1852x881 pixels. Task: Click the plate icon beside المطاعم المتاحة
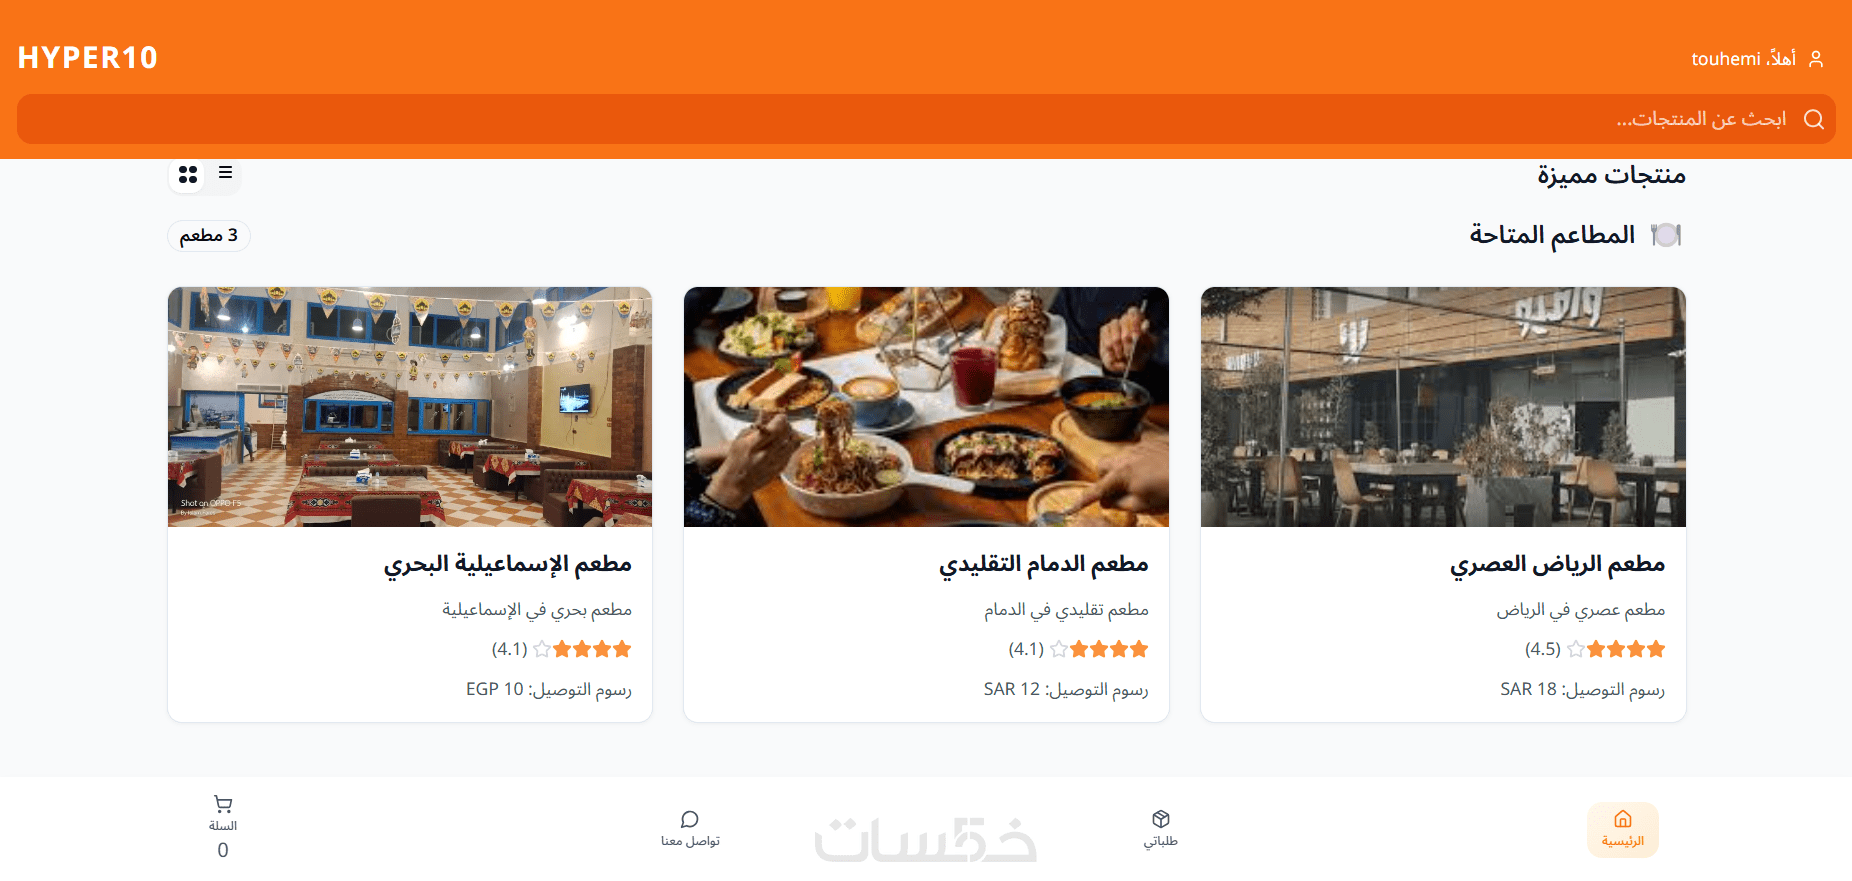click(1666, 235)
